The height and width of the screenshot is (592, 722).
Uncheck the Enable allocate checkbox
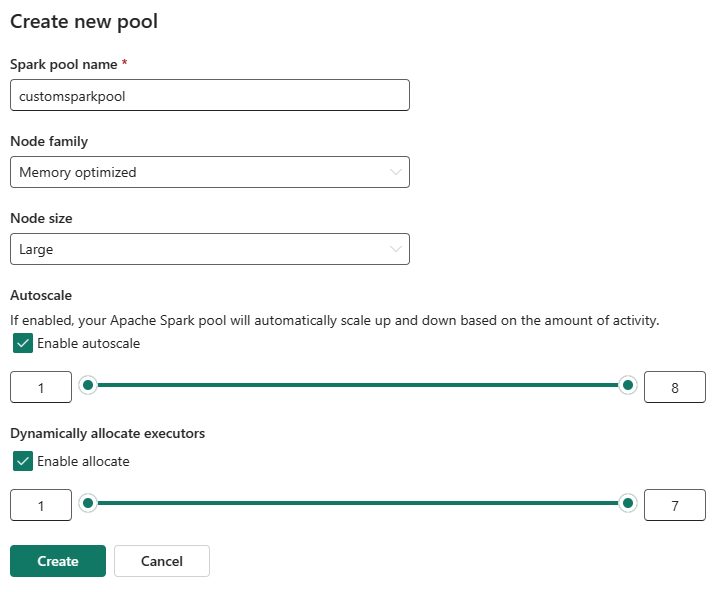point(23,461)
